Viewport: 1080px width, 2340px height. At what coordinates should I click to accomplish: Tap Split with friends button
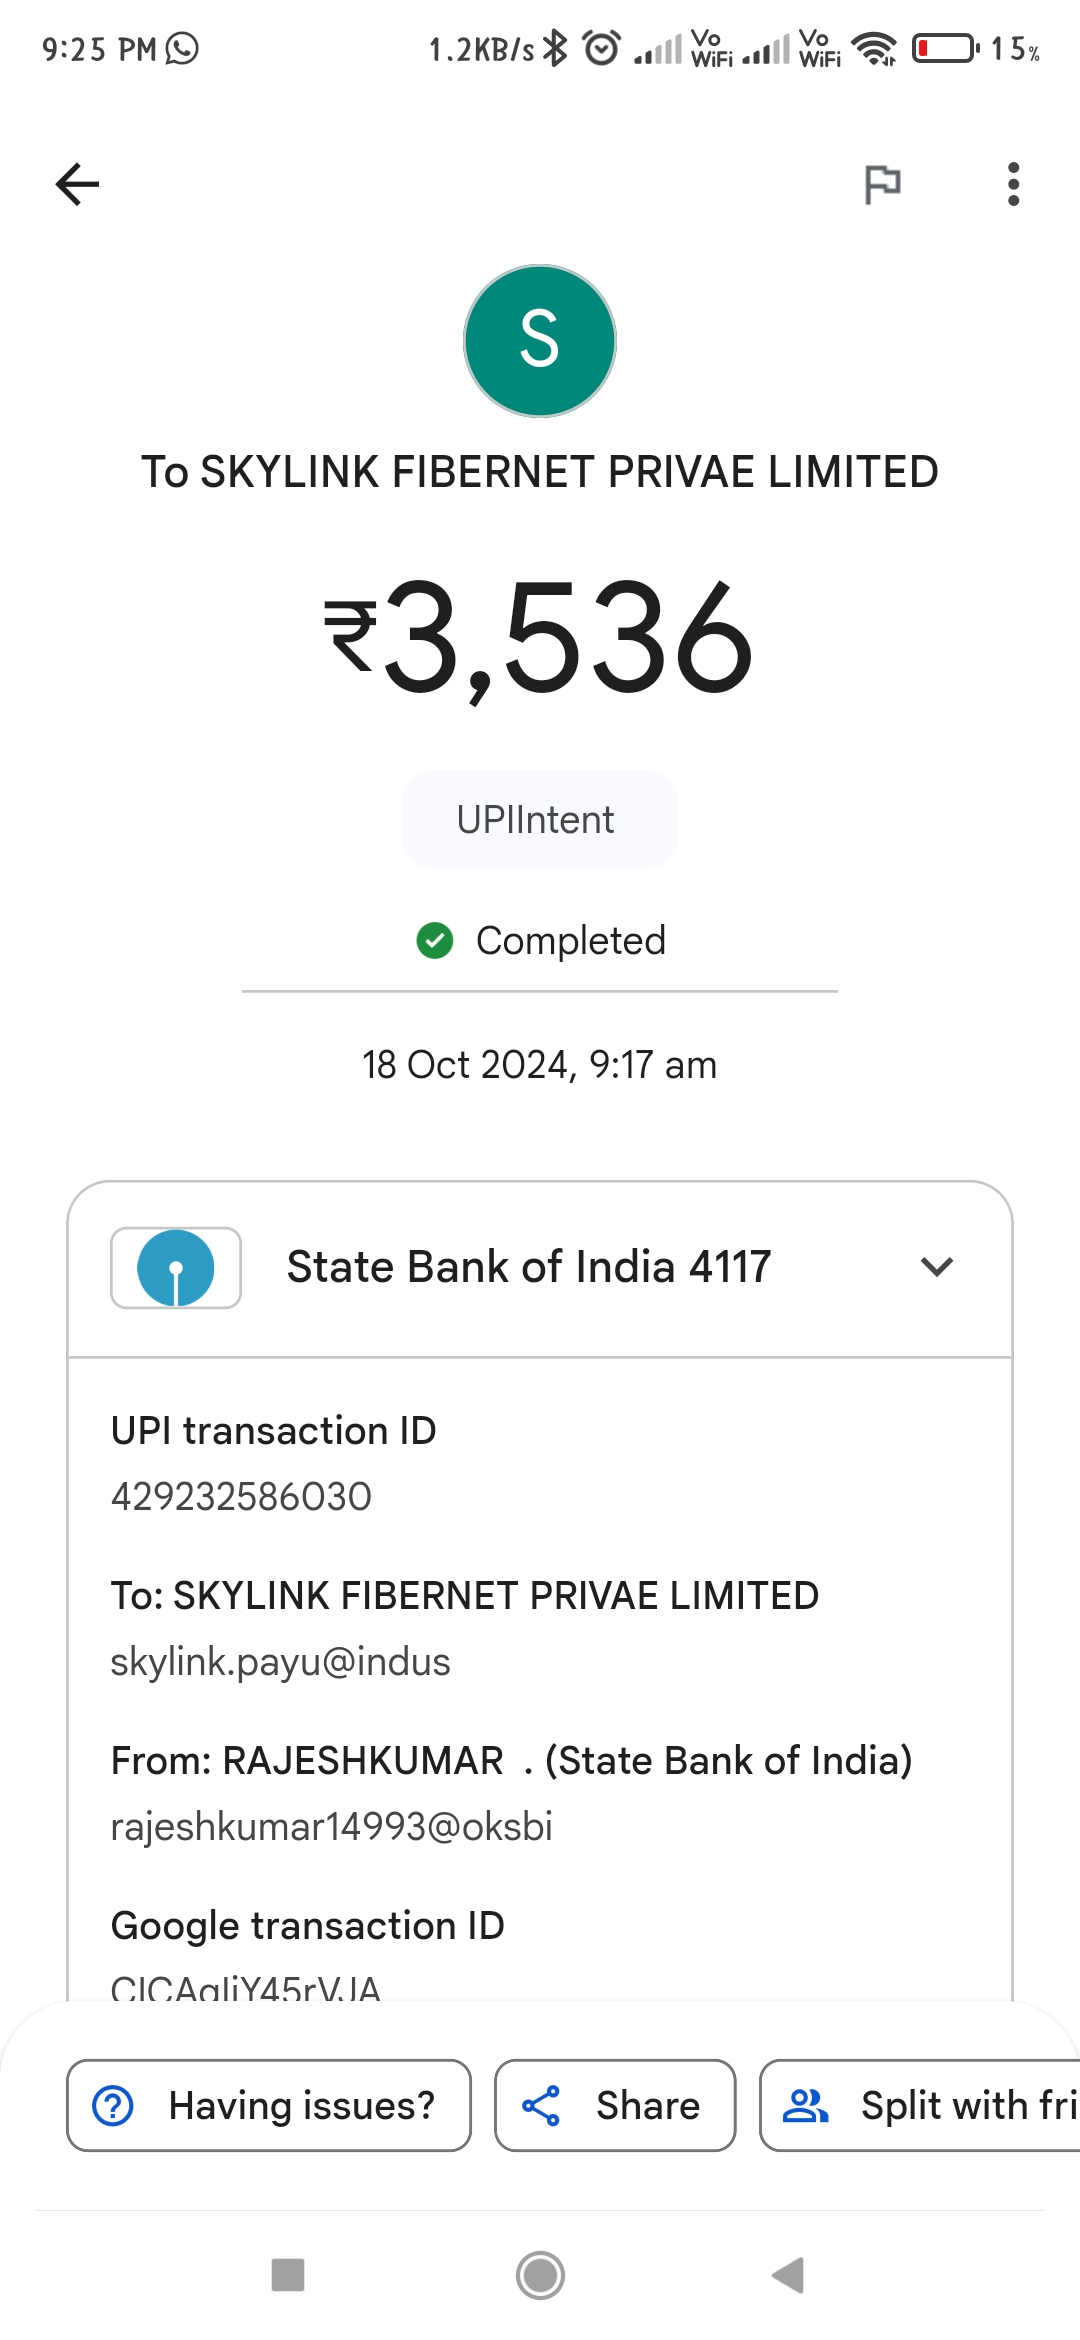point(920,2105)
